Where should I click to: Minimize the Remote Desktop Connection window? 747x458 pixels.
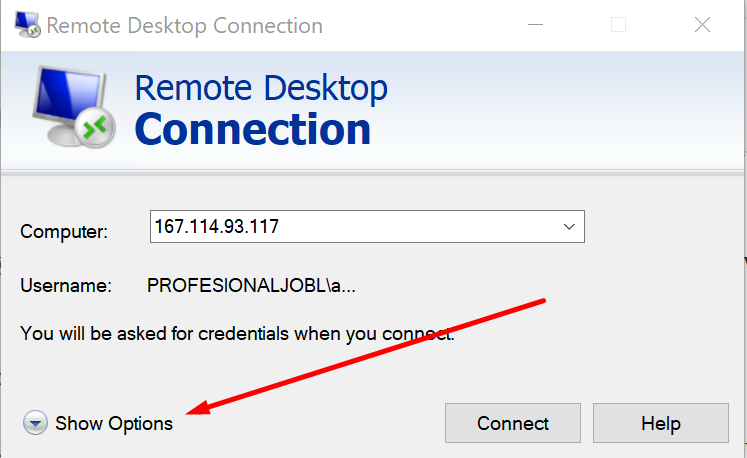pos(535,25)
